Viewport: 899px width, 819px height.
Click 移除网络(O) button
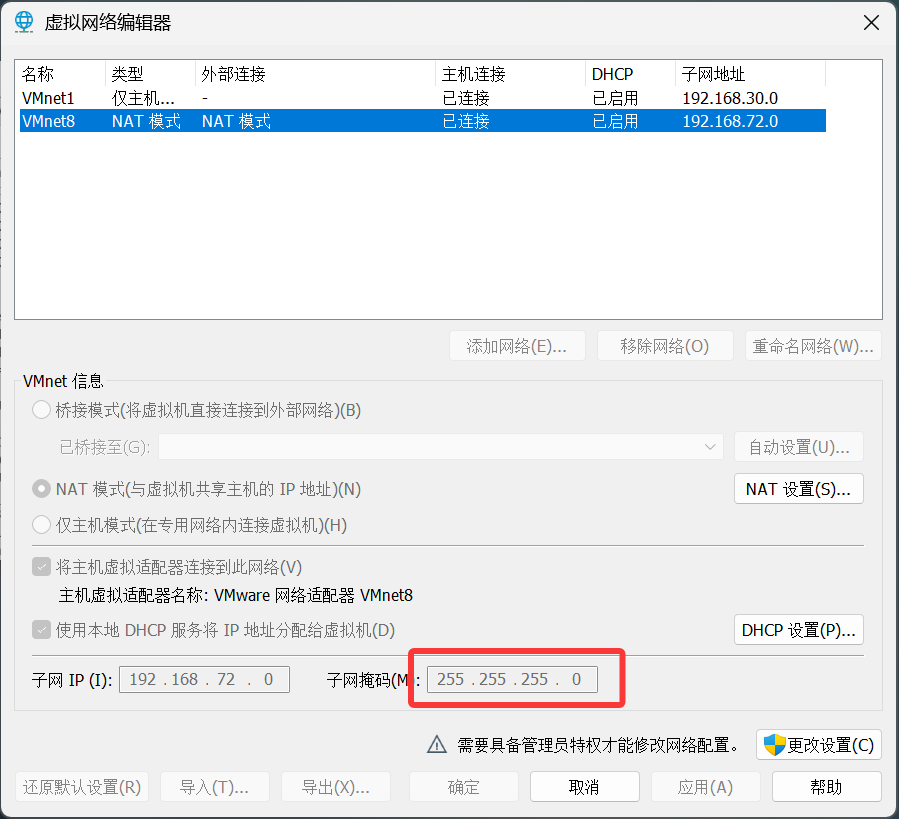[x=665, y=346]
